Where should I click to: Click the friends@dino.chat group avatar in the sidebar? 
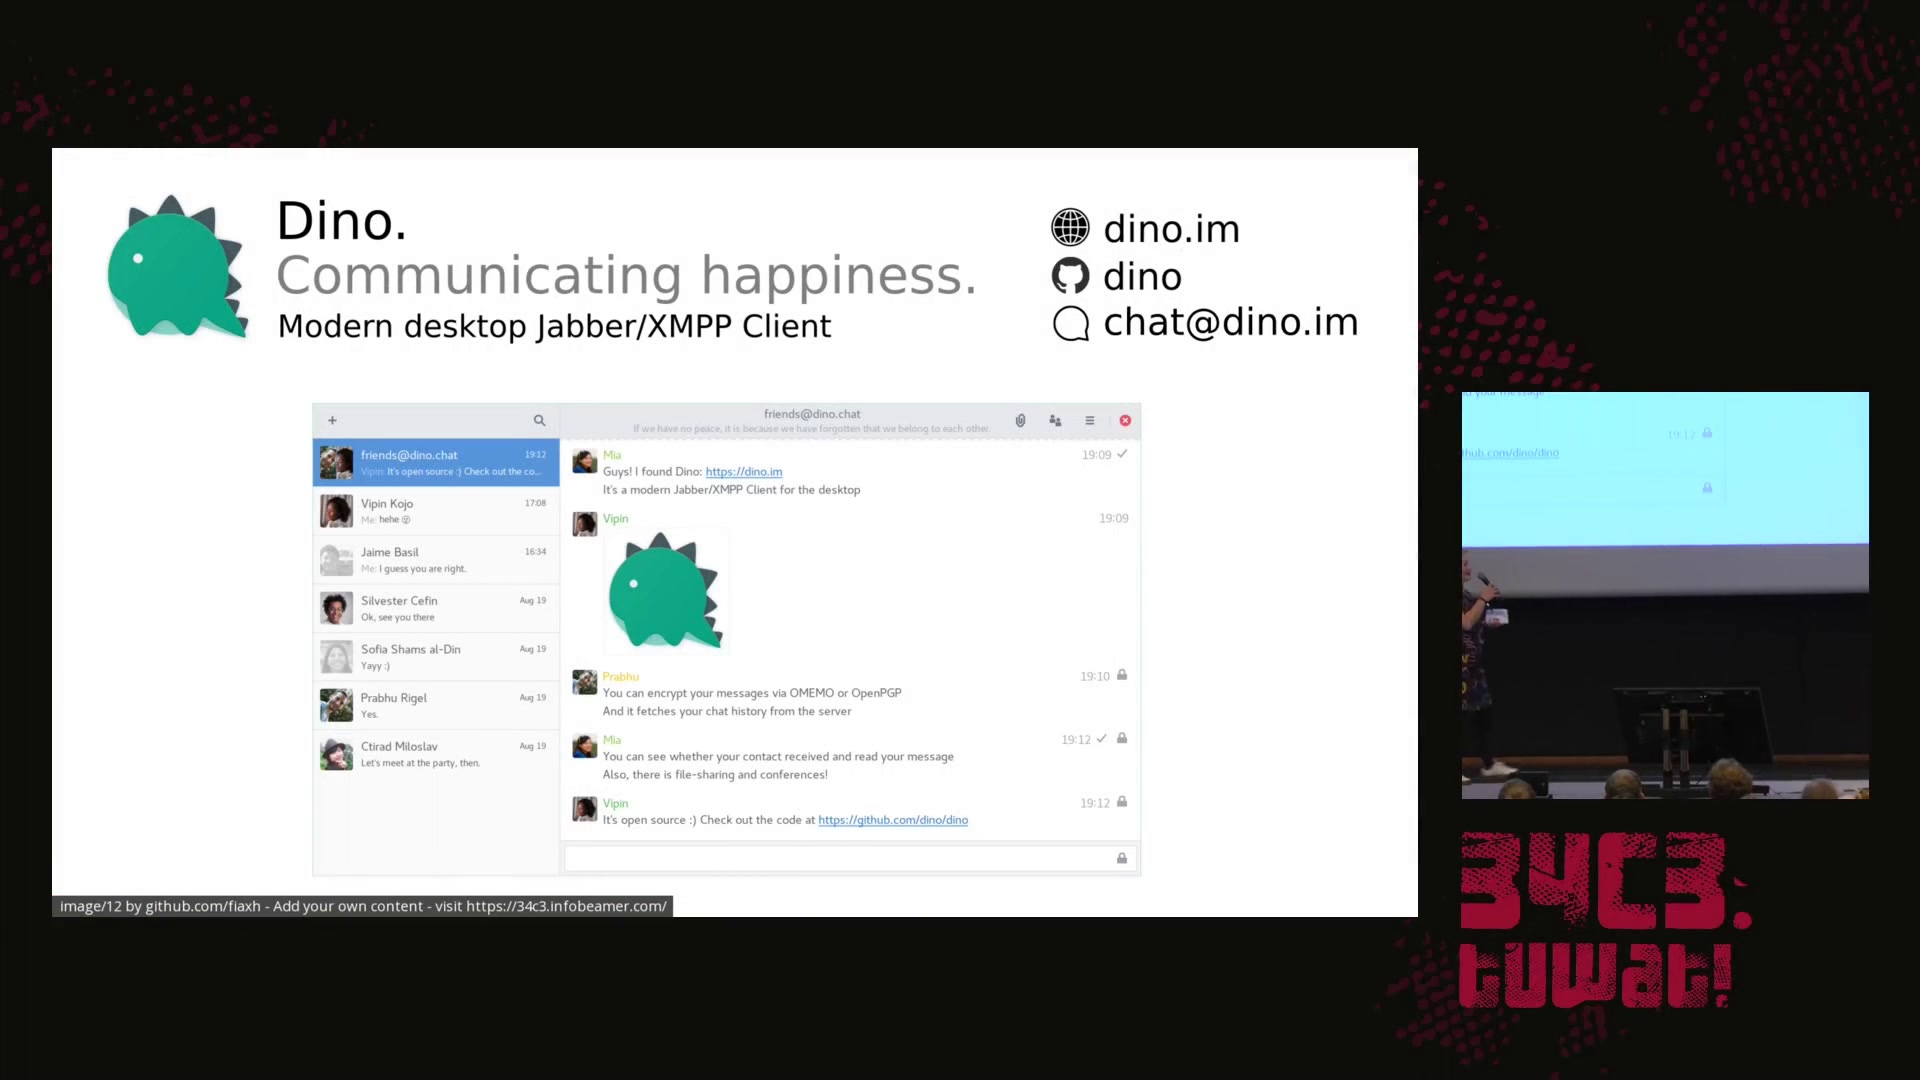[x=336, y=462]
